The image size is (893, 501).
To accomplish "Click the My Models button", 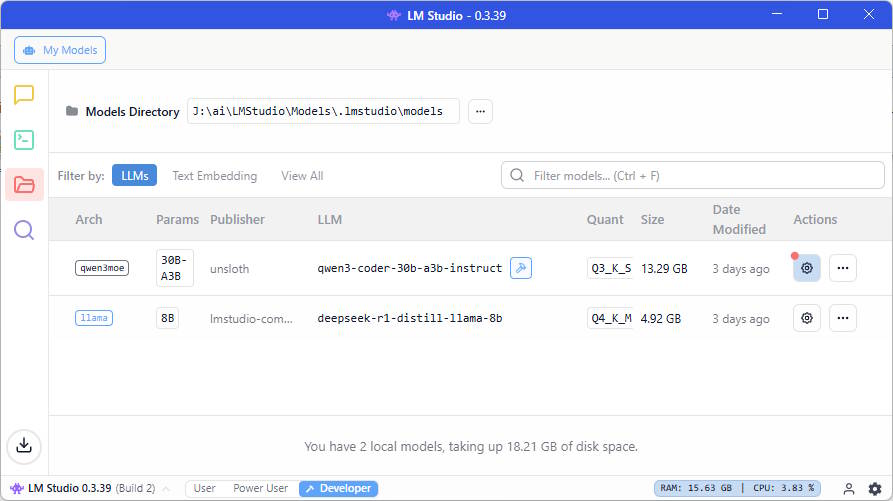I will (60, 50).
